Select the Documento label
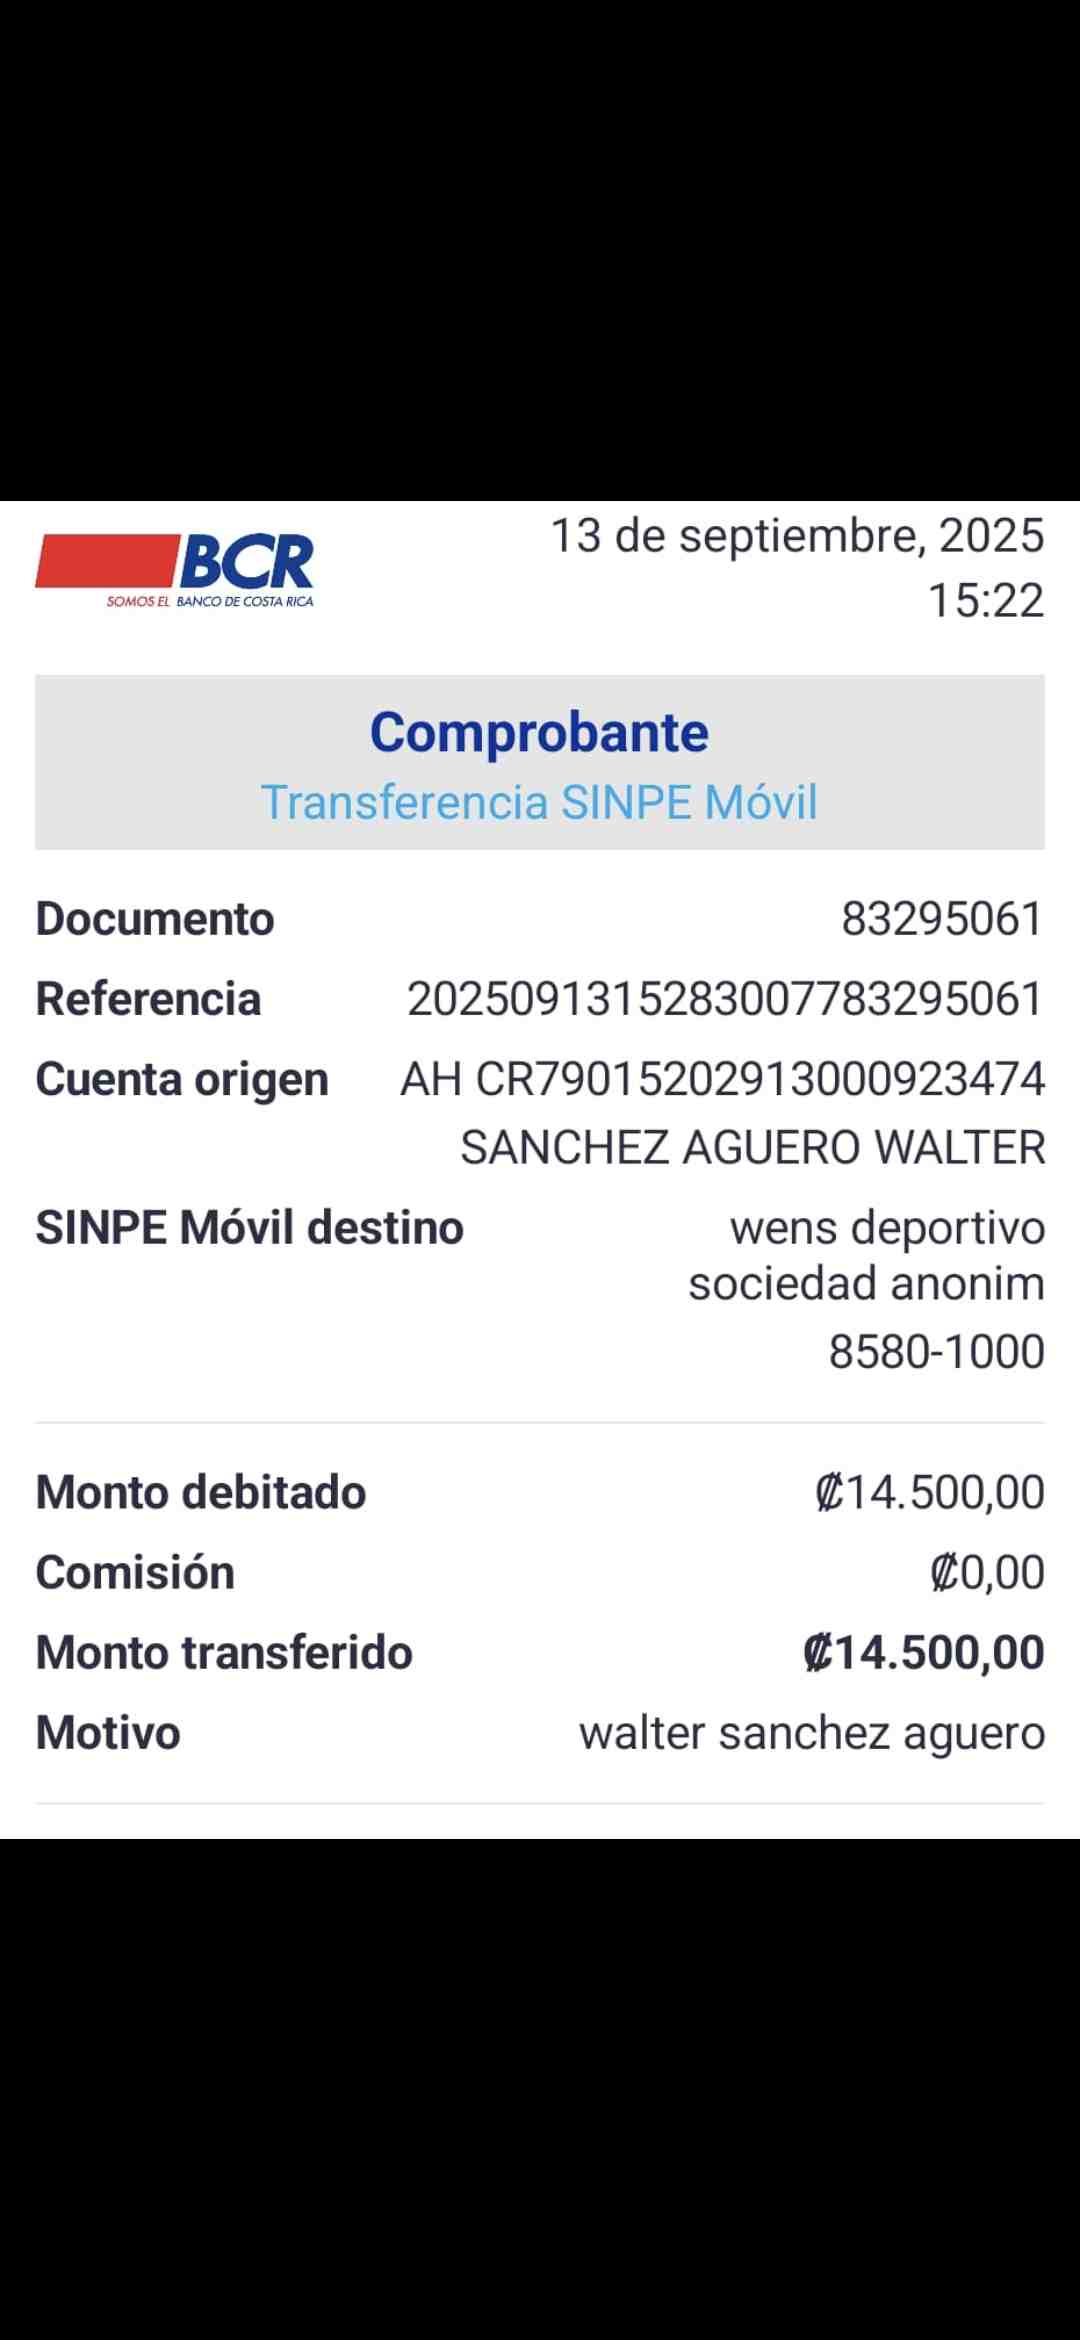Screen dimensions: 1080x2340 (155, 919)
